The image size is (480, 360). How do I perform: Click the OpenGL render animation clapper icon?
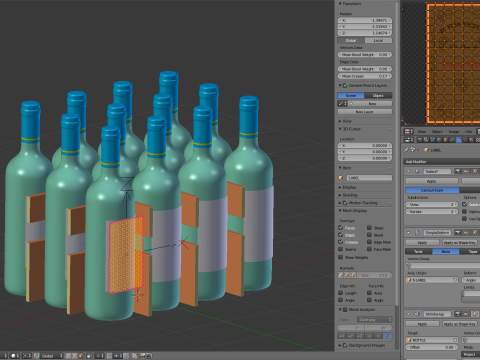[149, 356]
